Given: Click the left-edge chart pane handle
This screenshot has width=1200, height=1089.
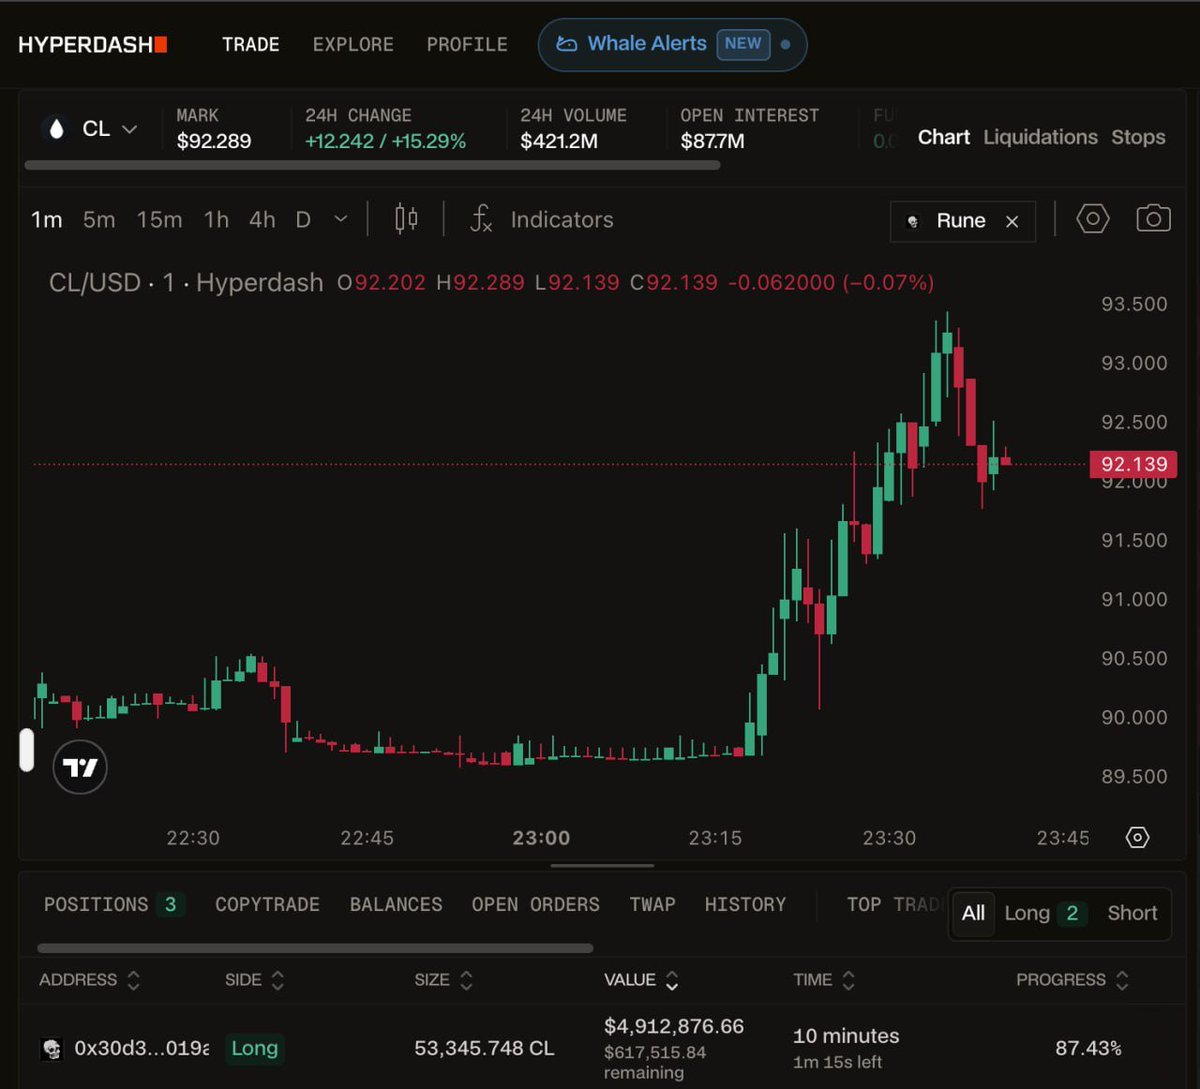Looking at the screenshot, I should tap(27, 750).
